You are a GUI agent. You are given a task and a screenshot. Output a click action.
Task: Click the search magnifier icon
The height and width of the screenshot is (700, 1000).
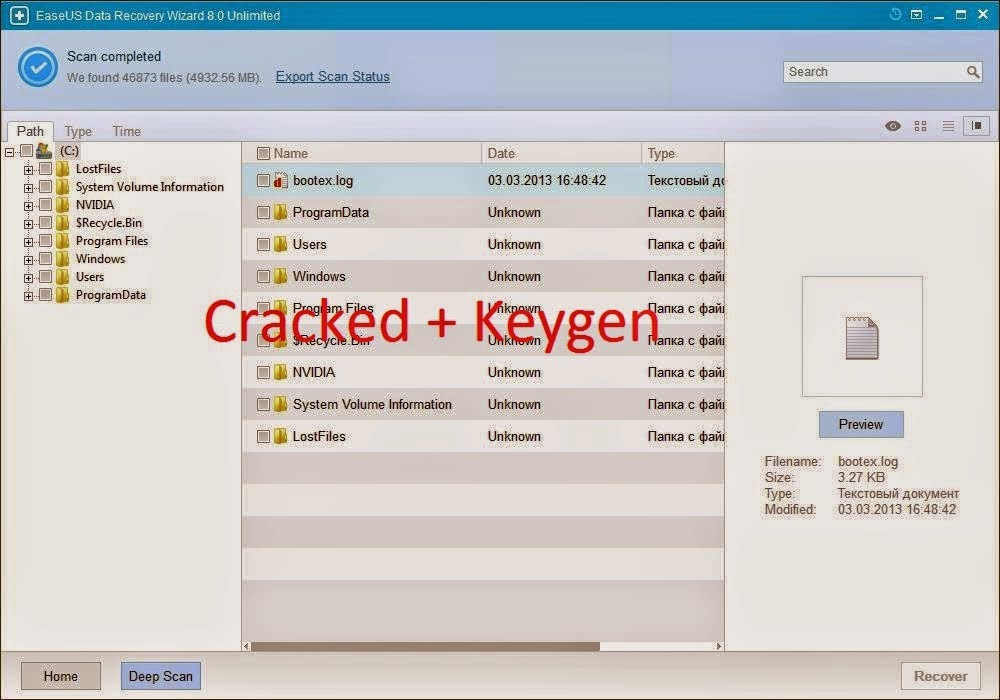point(973,72)
